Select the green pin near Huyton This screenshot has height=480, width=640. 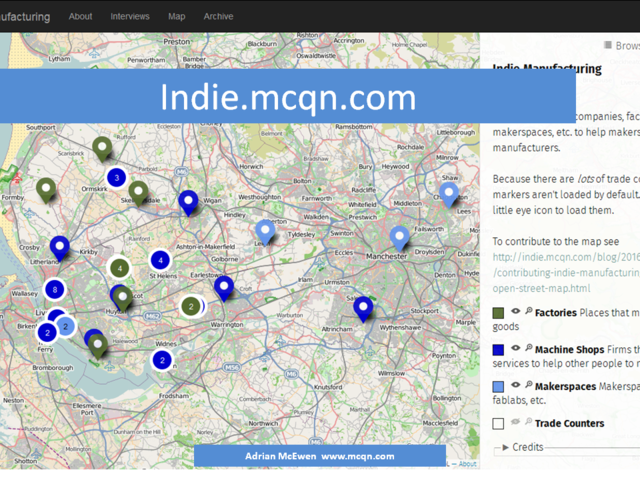pyautogui.click(x=122, y=299)
